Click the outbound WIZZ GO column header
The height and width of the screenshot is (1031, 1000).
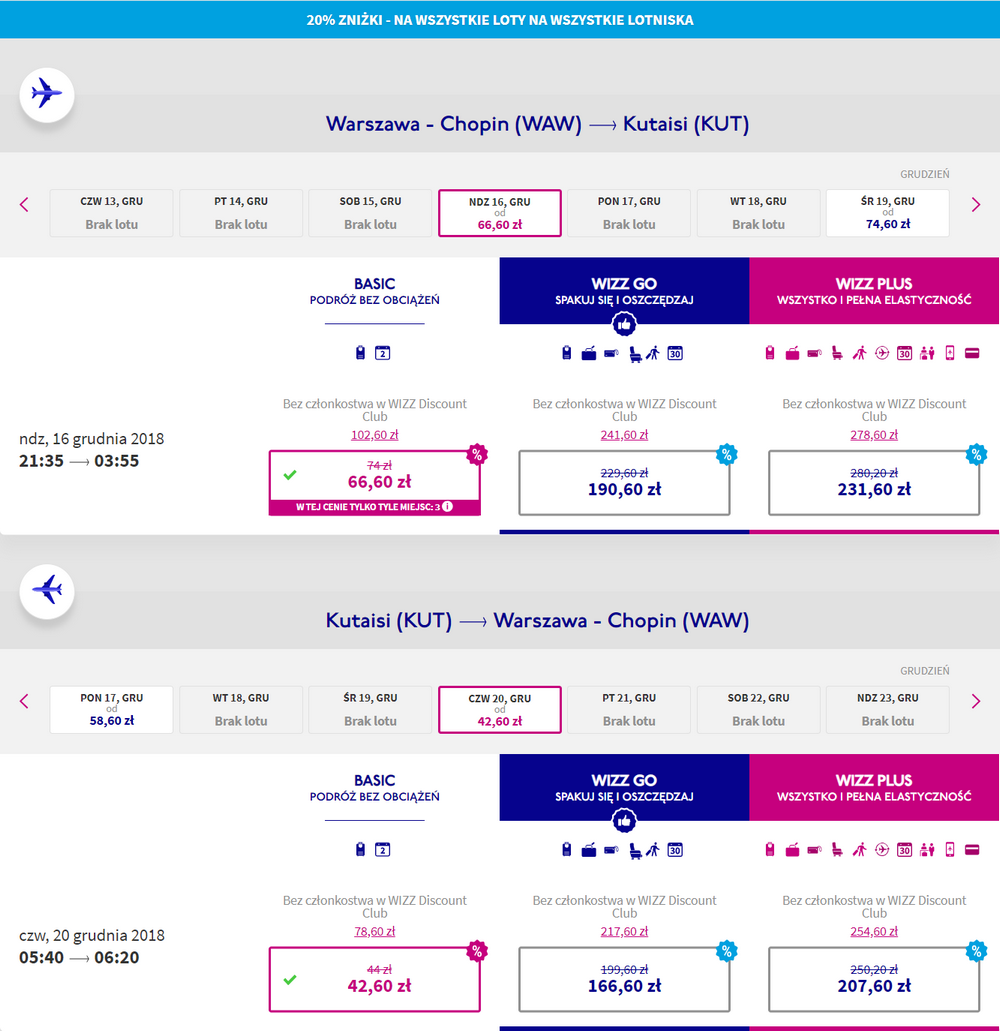click(624, 291)
